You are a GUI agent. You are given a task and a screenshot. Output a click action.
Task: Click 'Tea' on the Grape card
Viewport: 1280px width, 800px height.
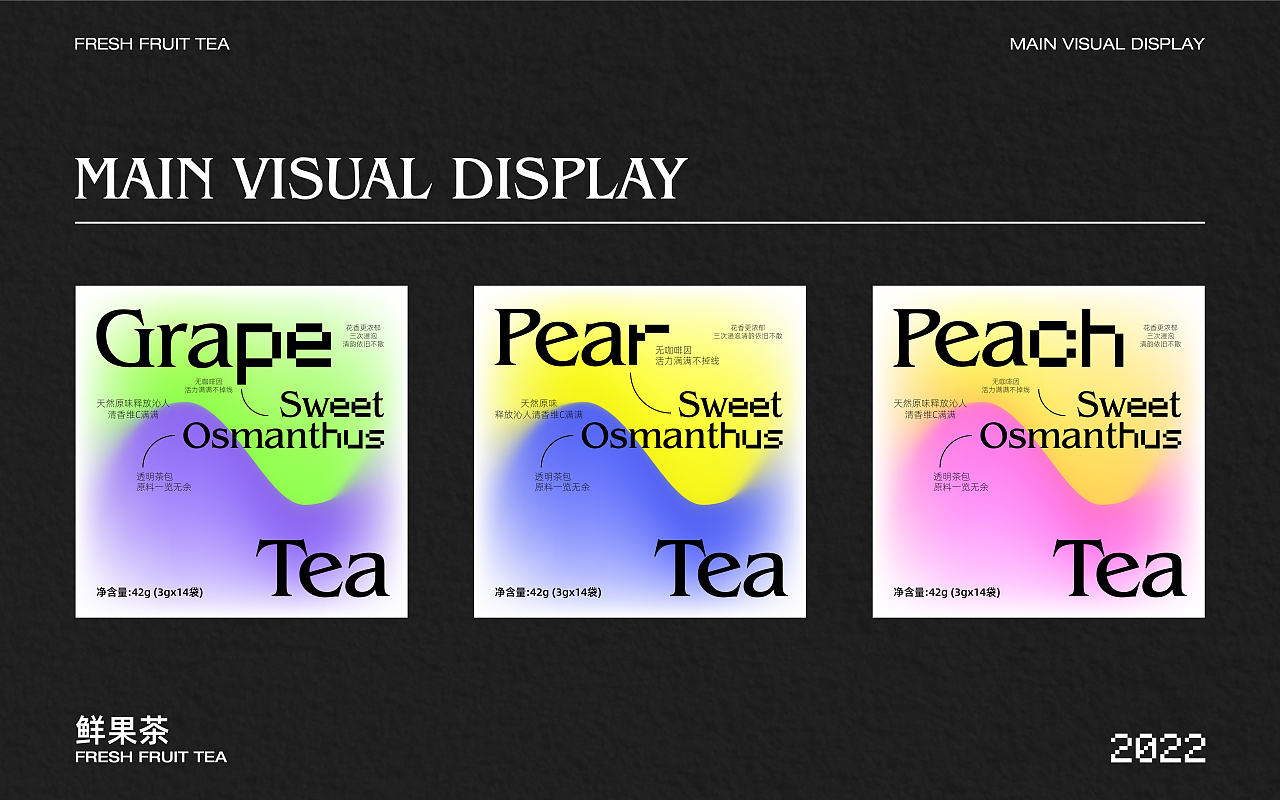pyautogui.click(x=322, y=568)
